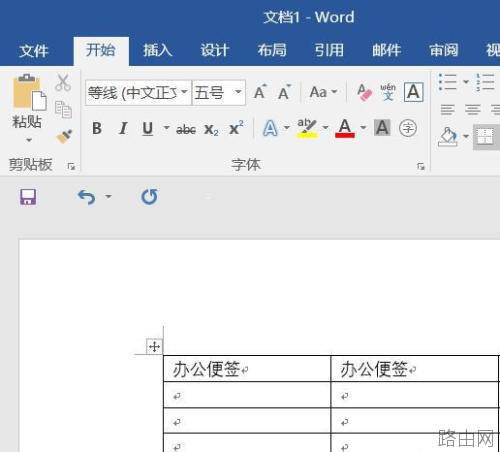Image resolution: width=500 pixels, height=452 pixels.
Task: Switch to the 引用 tab
Action: coord(329,50)
